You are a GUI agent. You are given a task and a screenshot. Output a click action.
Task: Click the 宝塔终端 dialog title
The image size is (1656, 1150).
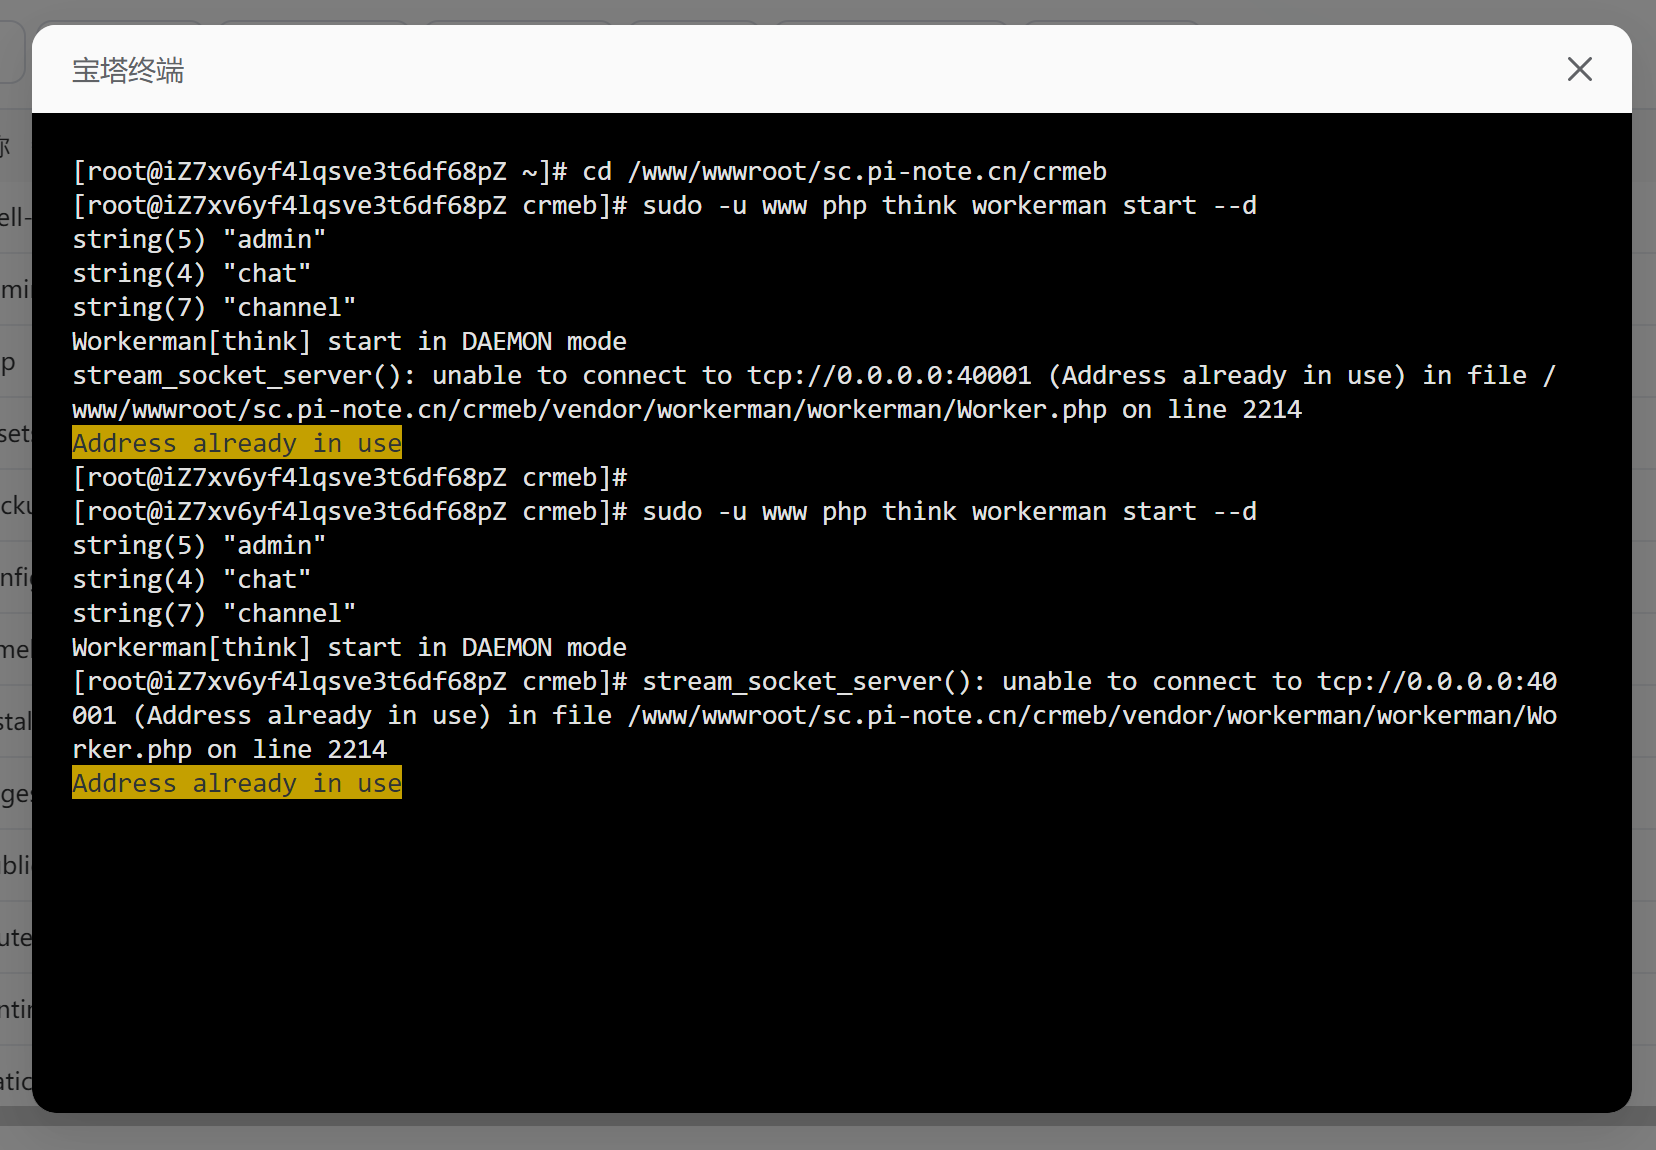(128, 71)
